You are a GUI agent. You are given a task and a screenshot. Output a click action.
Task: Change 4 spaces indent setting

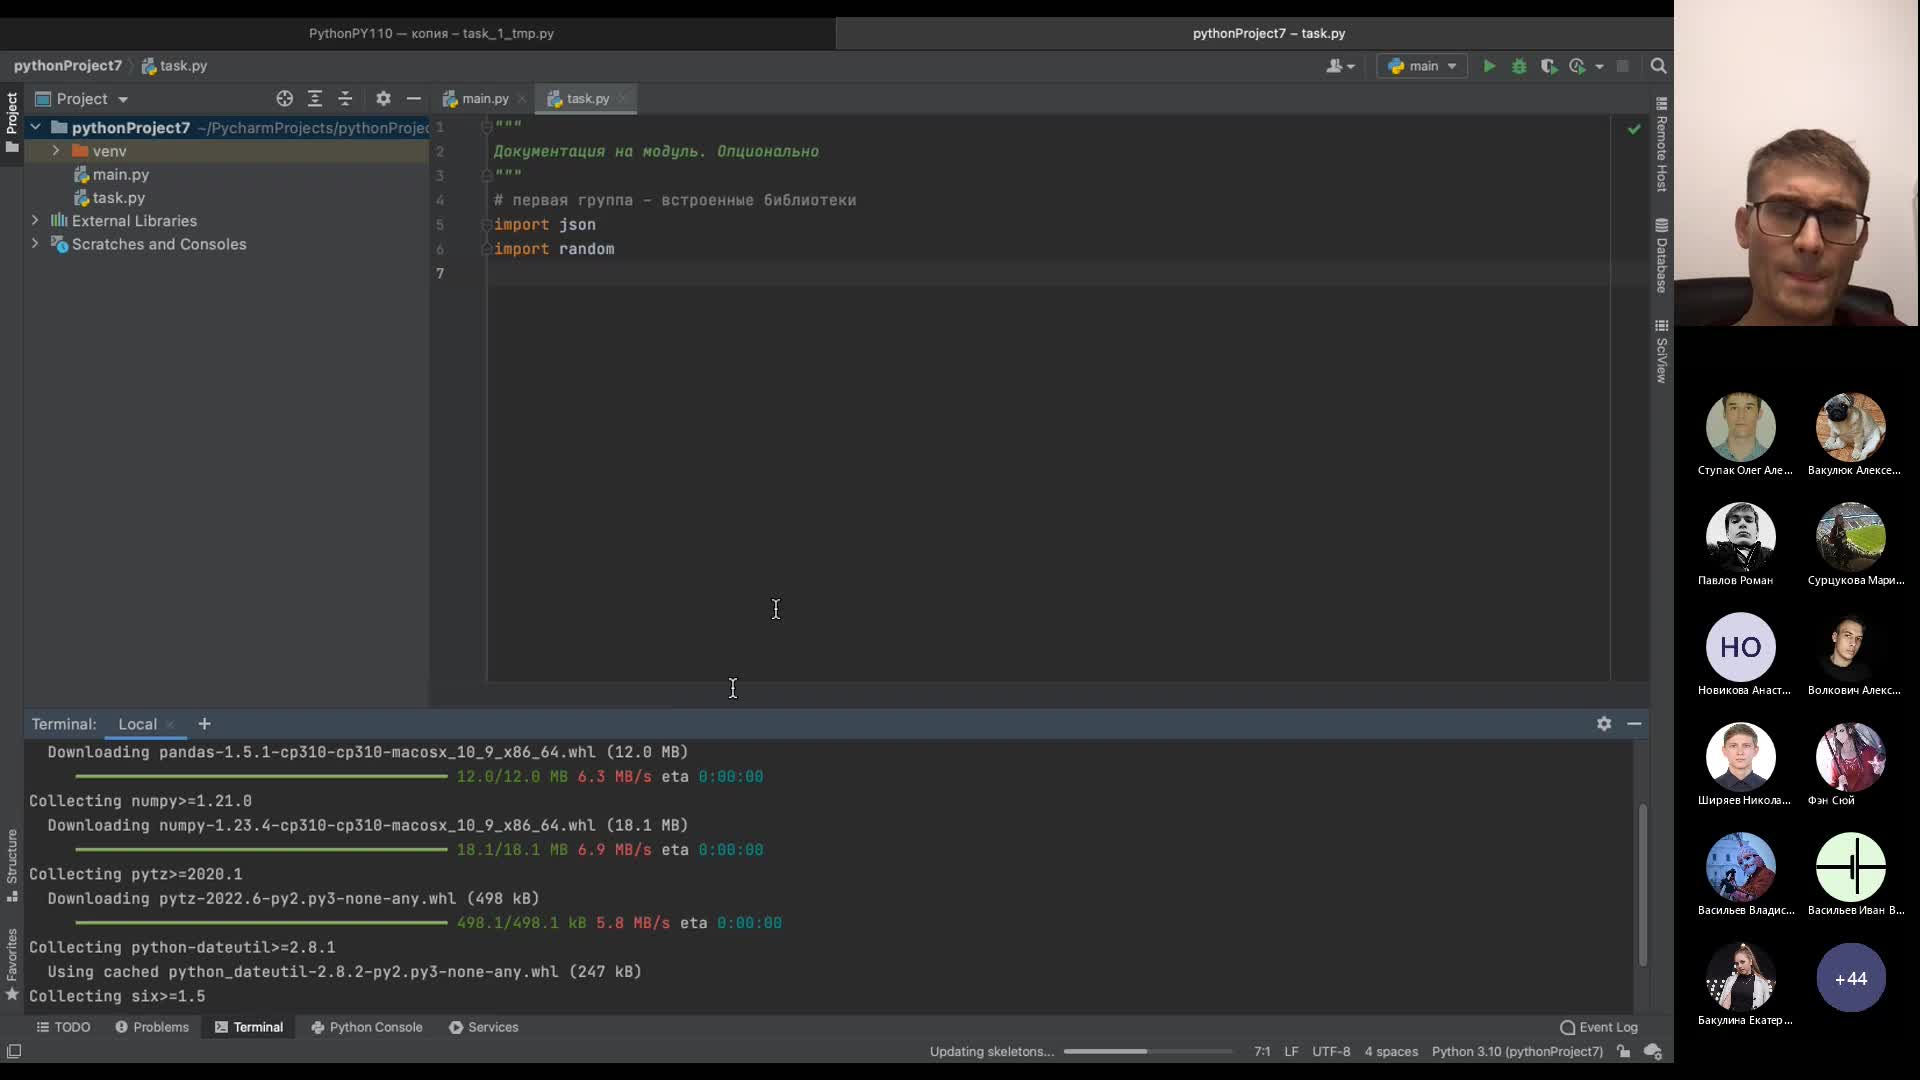point(1391,1052)
